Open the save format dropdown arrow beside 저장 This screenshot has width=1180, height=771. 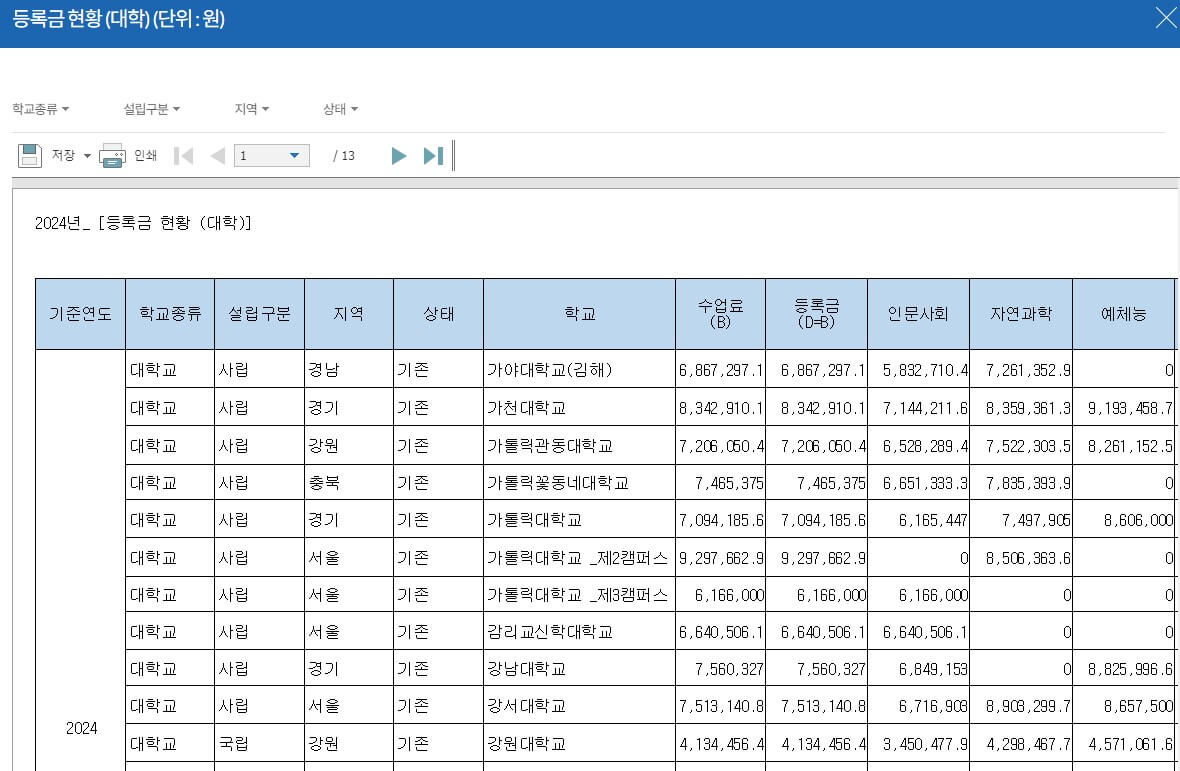point(87,156)
